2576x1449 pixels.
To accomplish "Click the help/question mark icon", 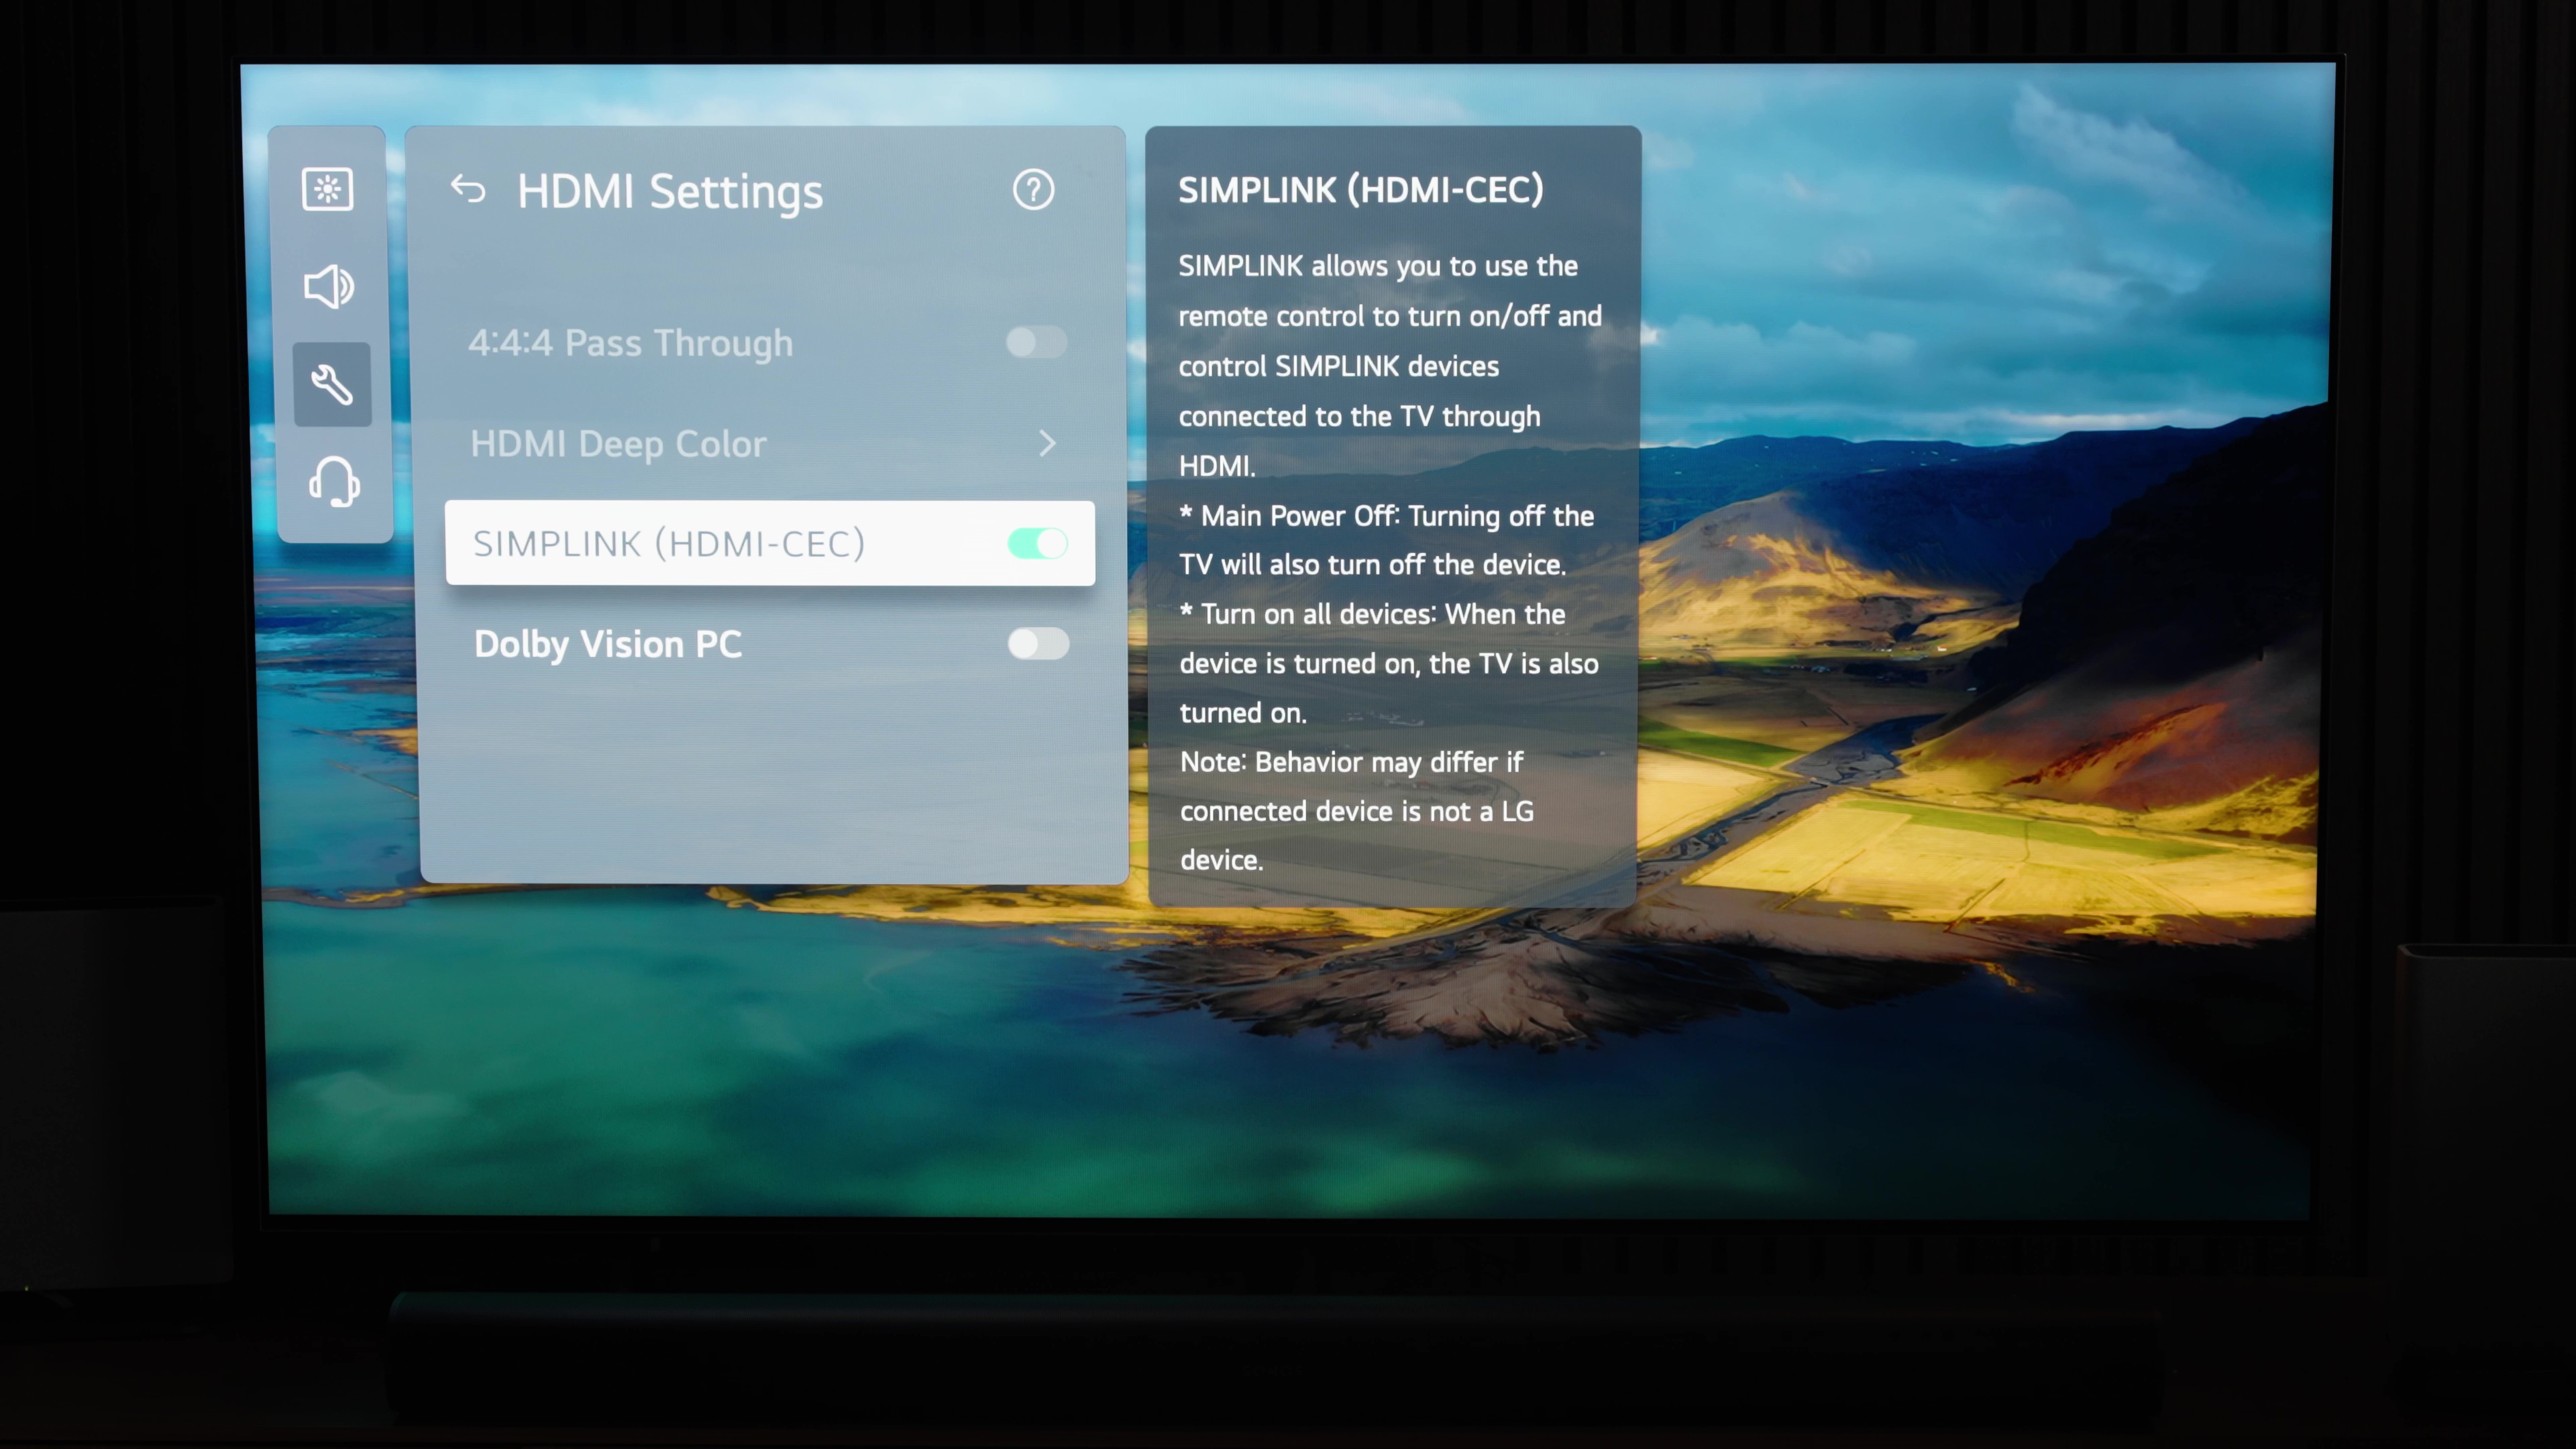I will [x=1033, y=189].
